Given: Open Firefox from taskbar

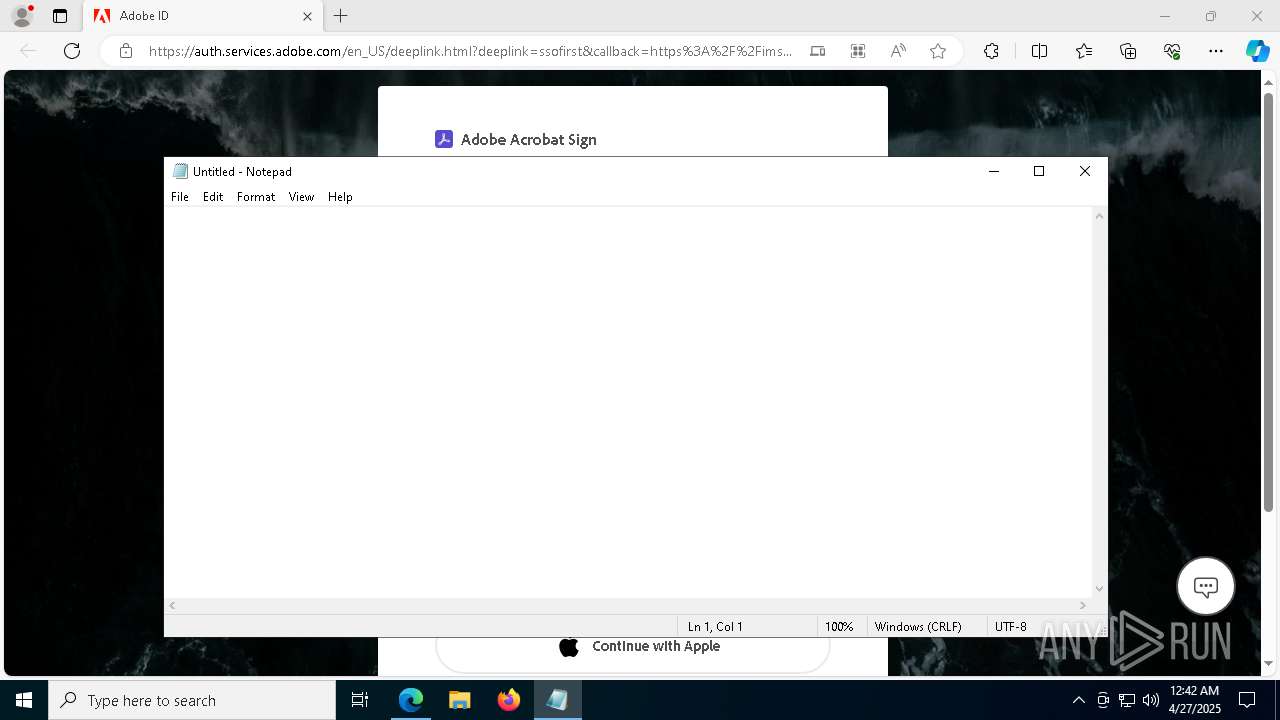Looking at the screenshot, I should click(509, 700).
